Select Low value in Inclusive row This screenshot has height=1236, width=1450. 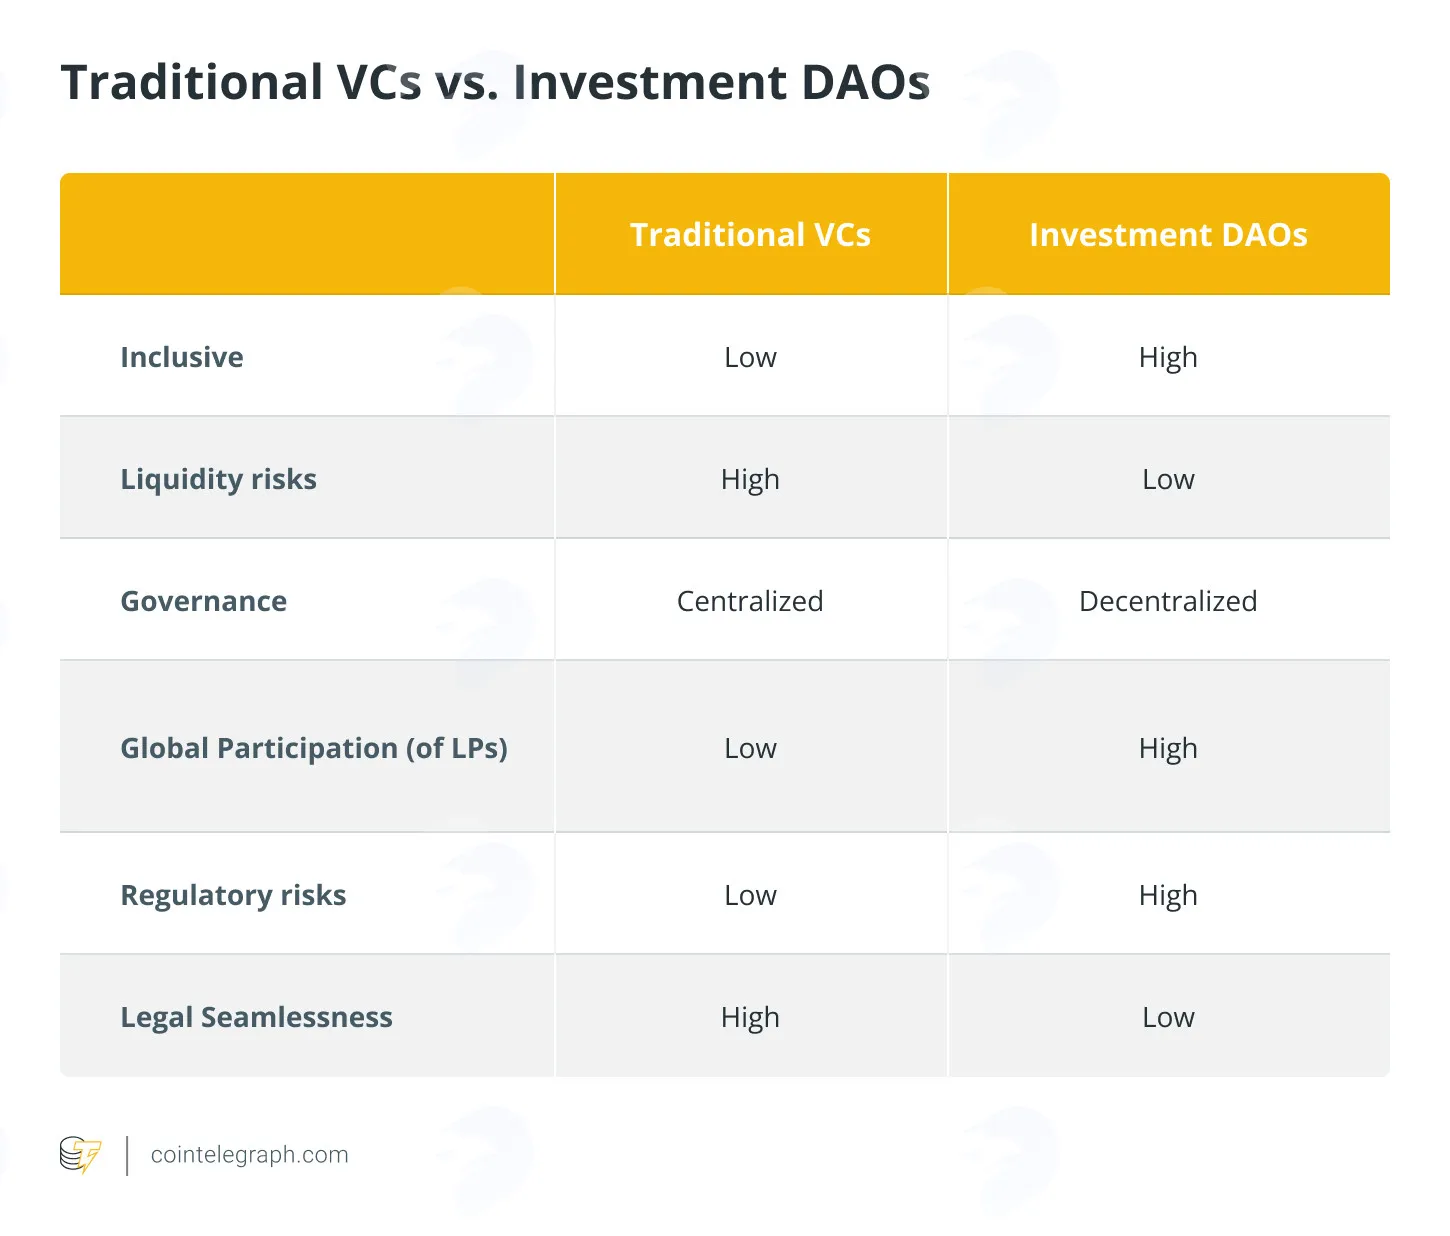(x=750, y=357)
